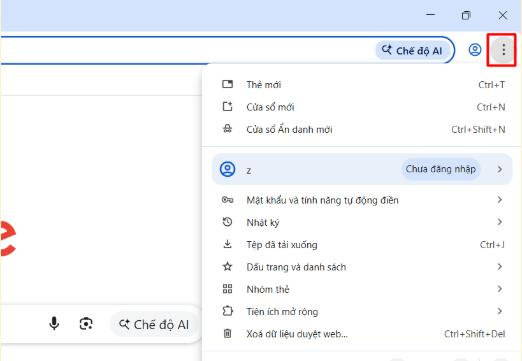Open Tệp đã tải xuống
The height and width of the screenshot is (361, 522).
(361, 245)
